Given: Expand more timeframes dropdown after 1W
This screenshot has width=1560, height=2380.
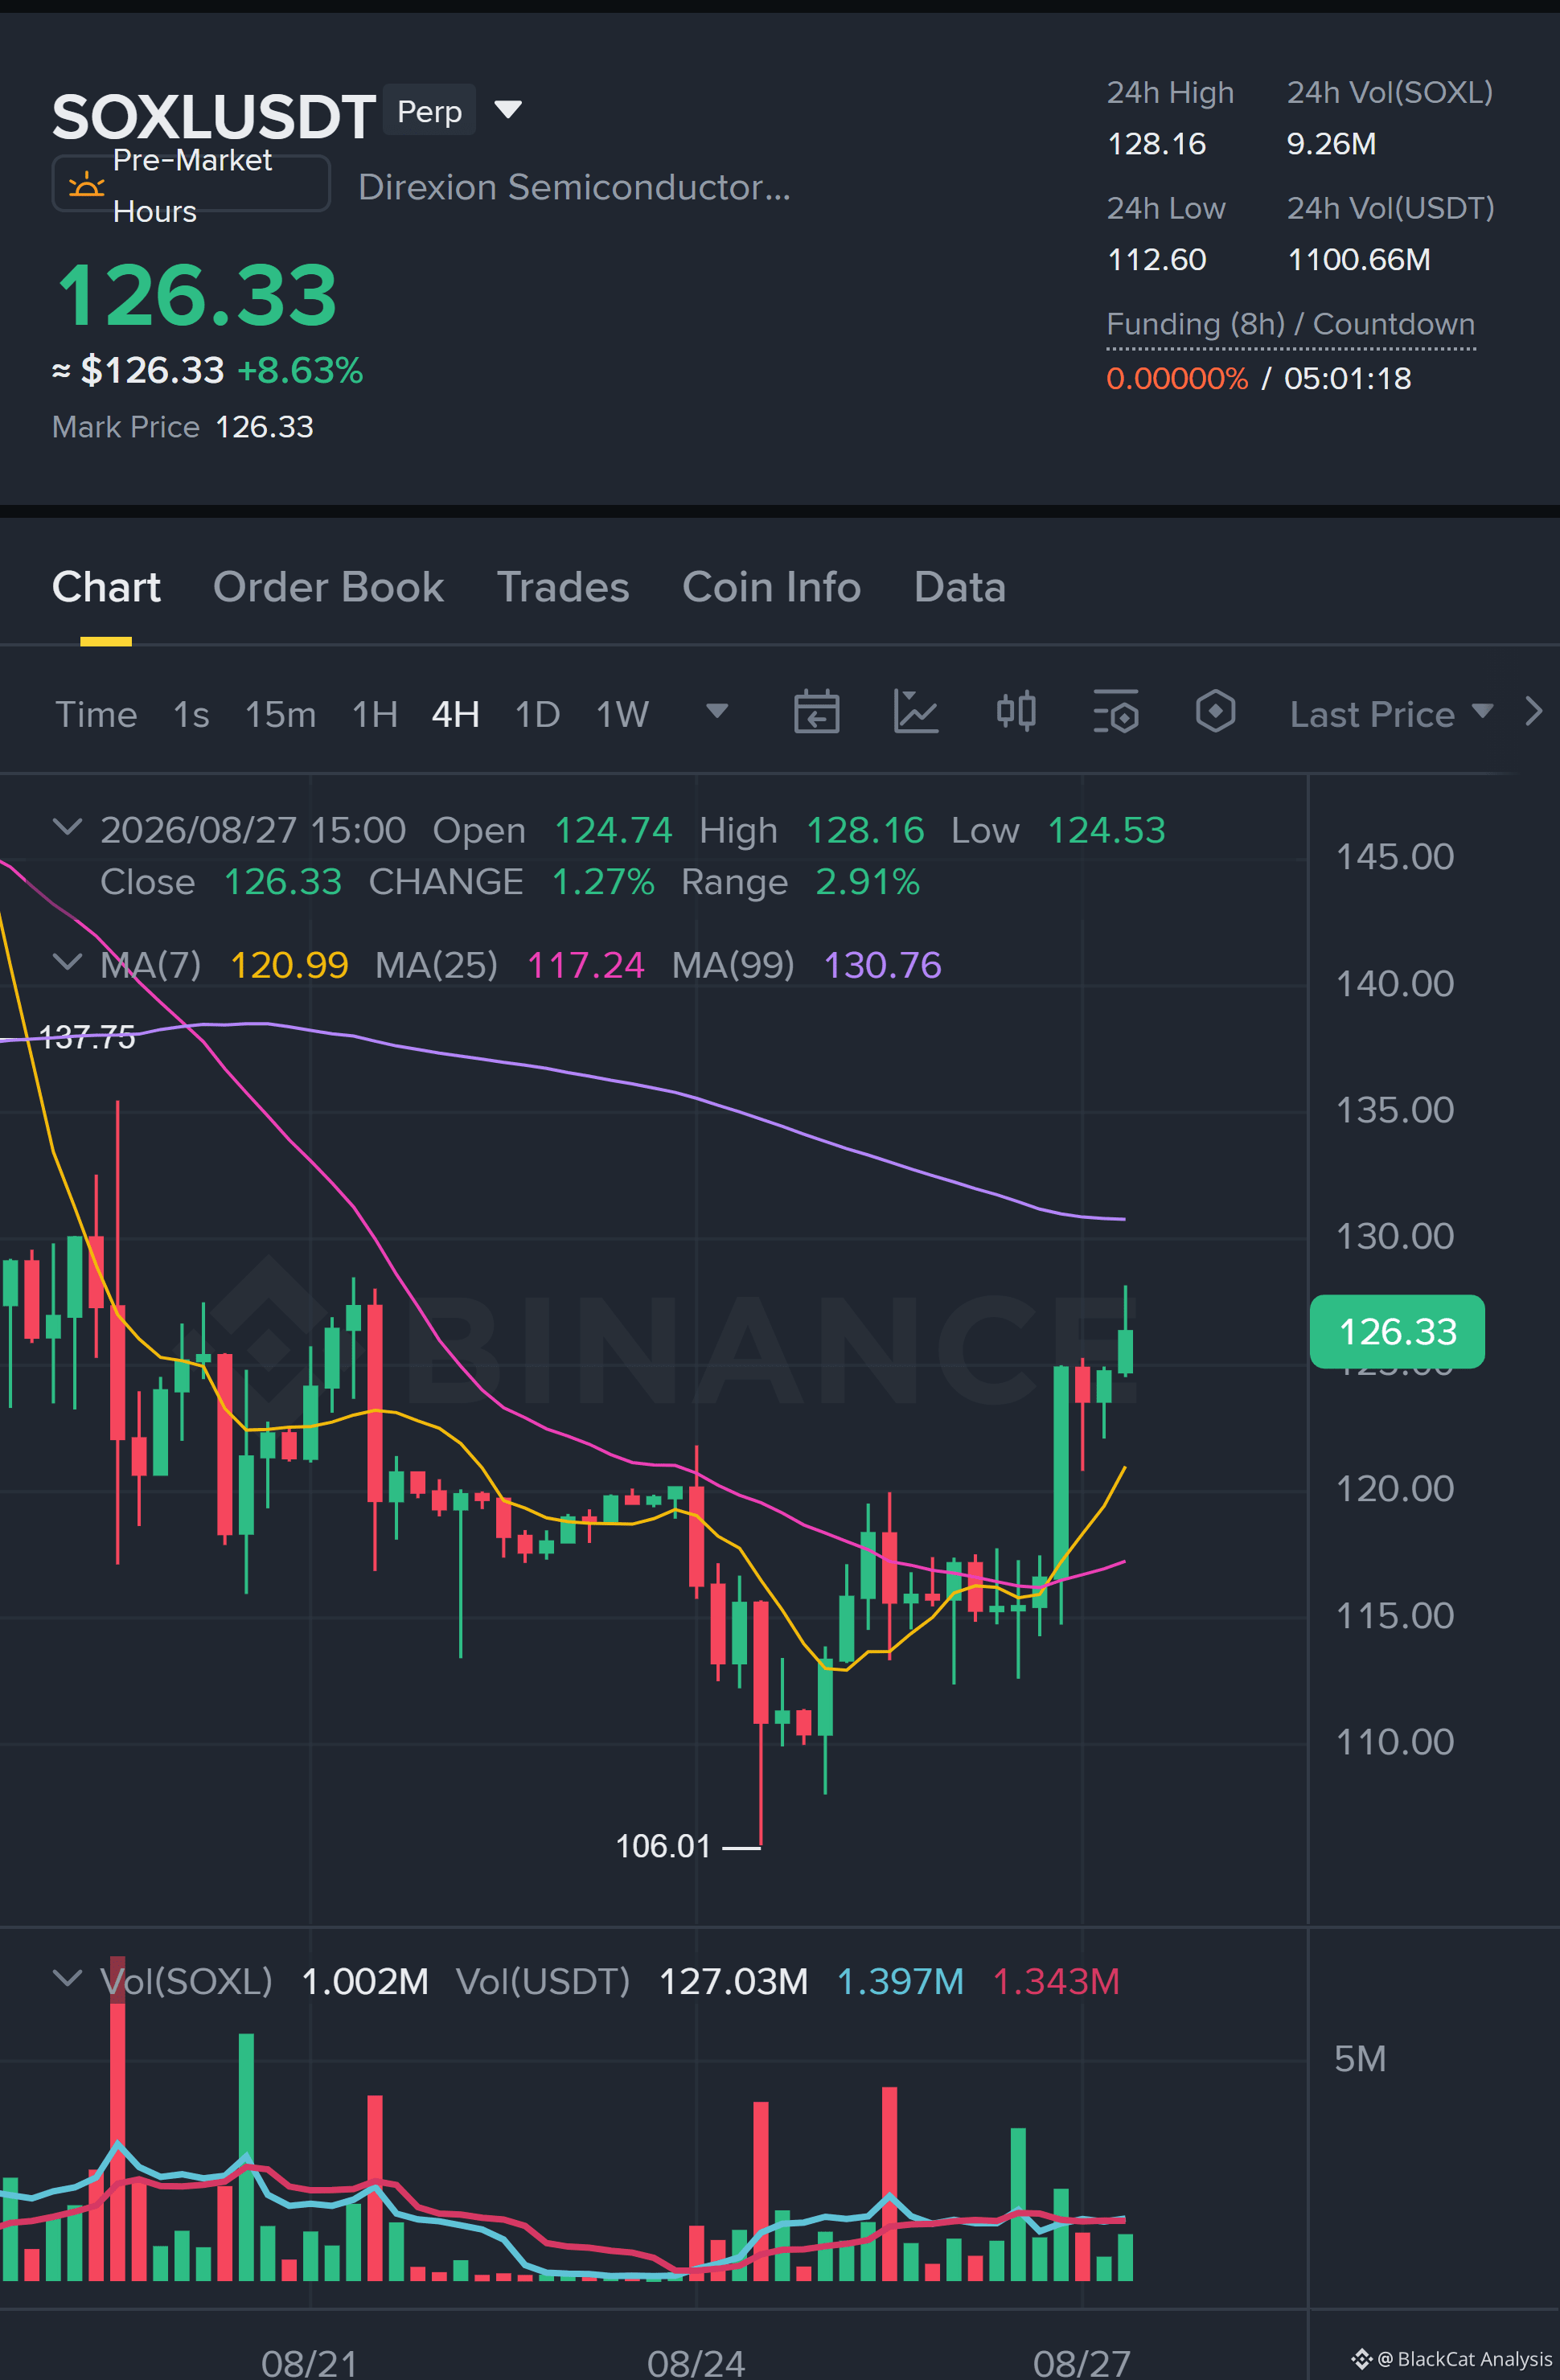Looking at the screenshot, I should point(717,711).
